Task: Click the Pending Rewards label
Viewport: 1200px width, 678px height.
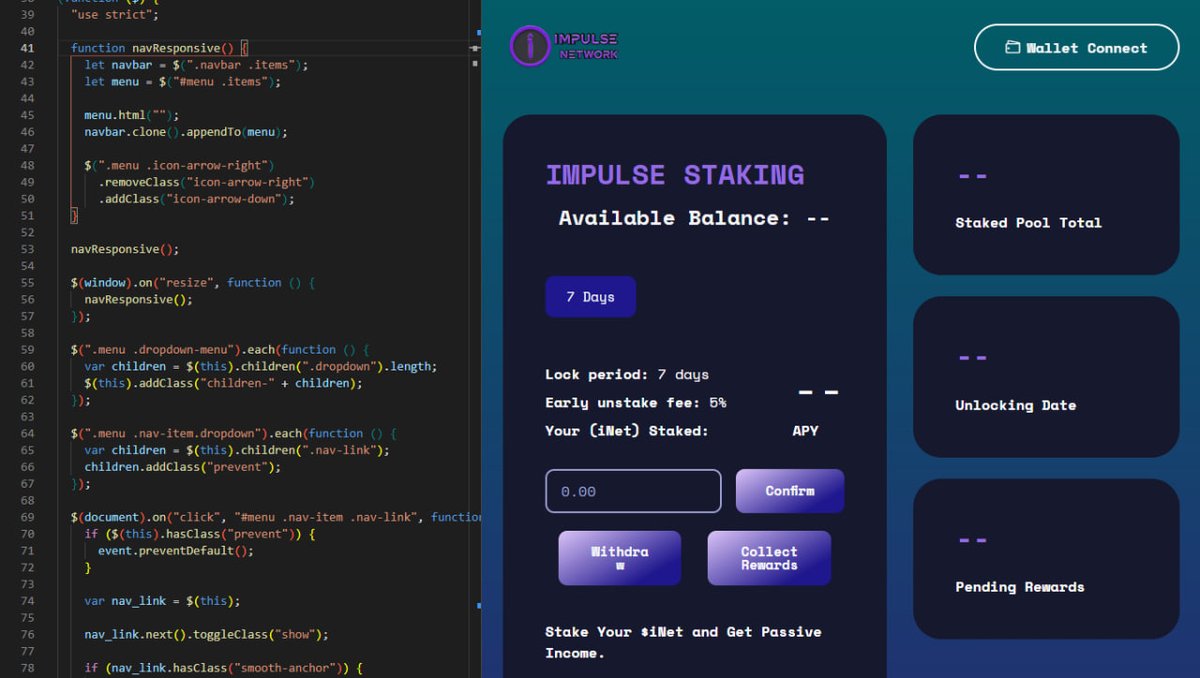Action: point(1020,587)
